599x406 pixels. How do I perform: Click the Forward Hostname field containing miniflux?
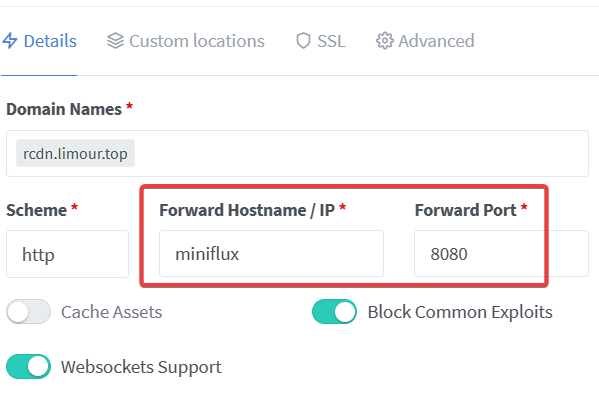(x=271, y=254)
